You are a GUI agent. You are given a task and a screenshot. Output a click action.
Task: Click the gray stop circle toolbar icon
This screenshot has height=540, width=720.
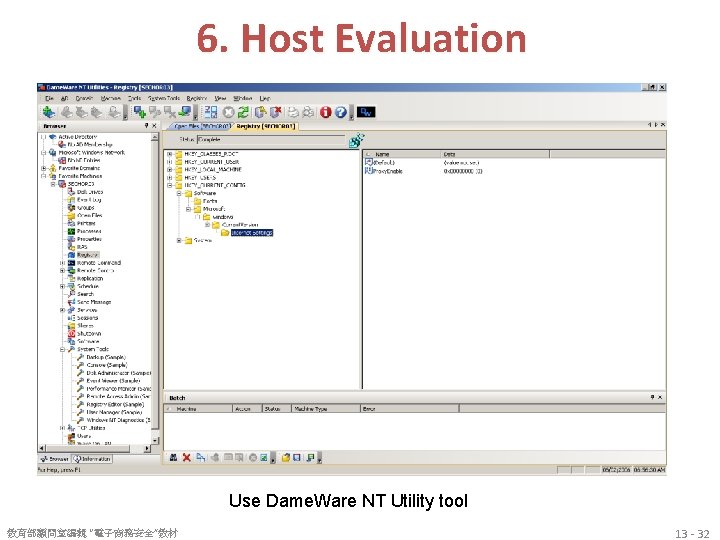coord(228,112)
